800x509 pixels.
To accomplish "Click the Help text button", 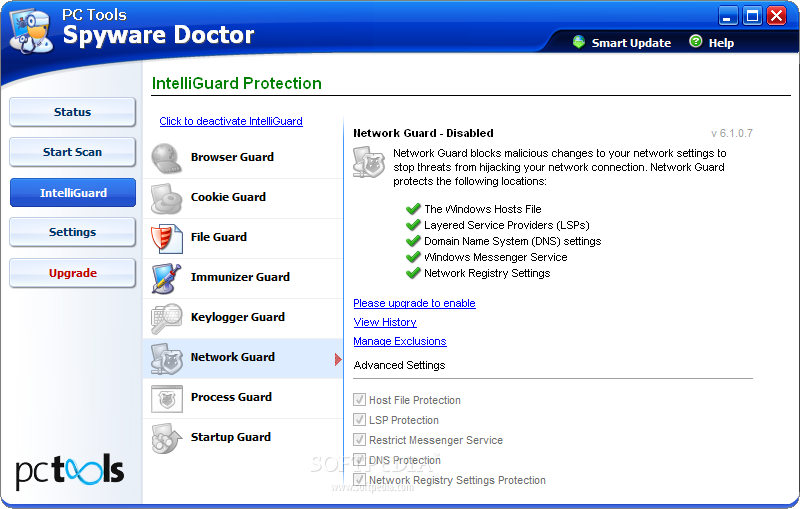I will point(721,43).
